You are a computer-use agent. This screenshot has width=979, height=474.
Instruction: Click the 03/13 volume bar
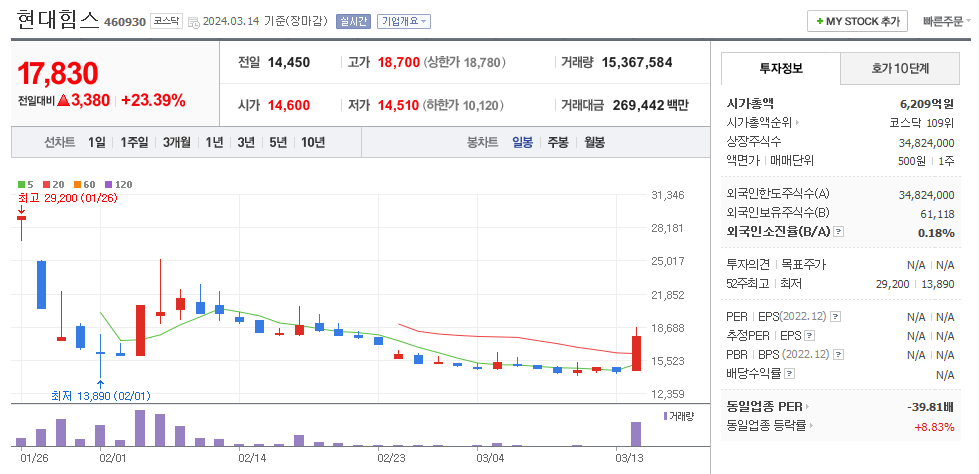tap(636, 434)
